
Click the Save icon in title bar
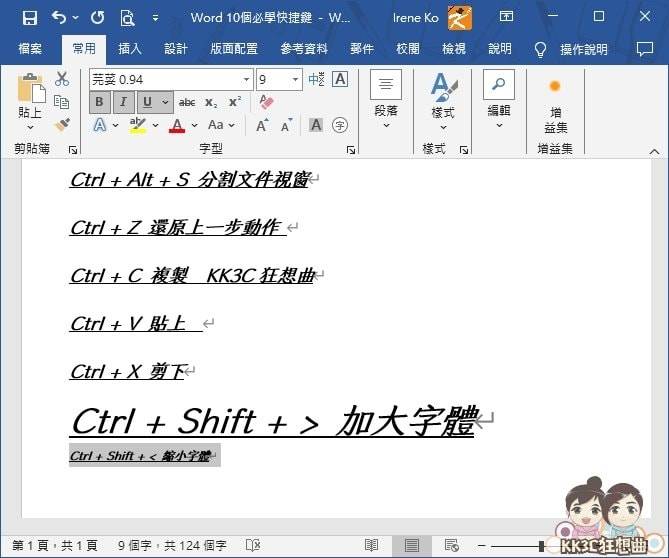pyautogui.click(x=30, y=18)
